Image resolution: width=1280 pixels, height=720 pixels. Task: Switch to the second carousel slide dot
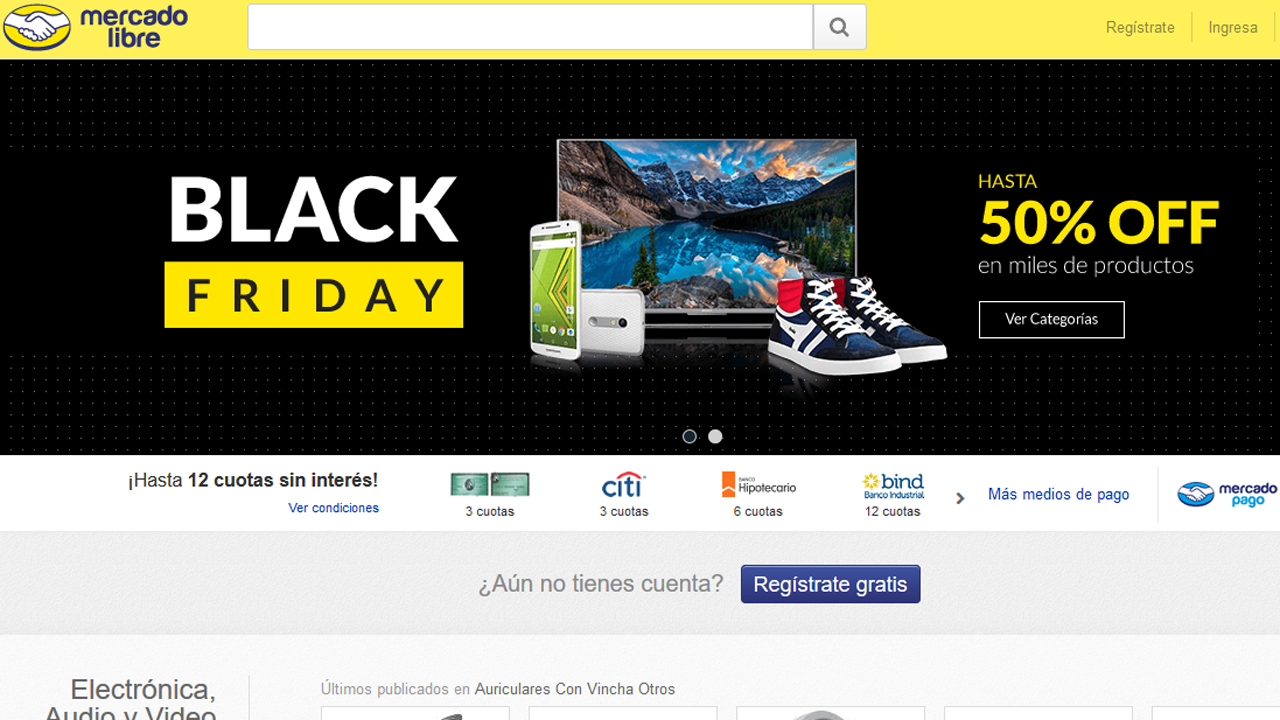pos(715,436)
